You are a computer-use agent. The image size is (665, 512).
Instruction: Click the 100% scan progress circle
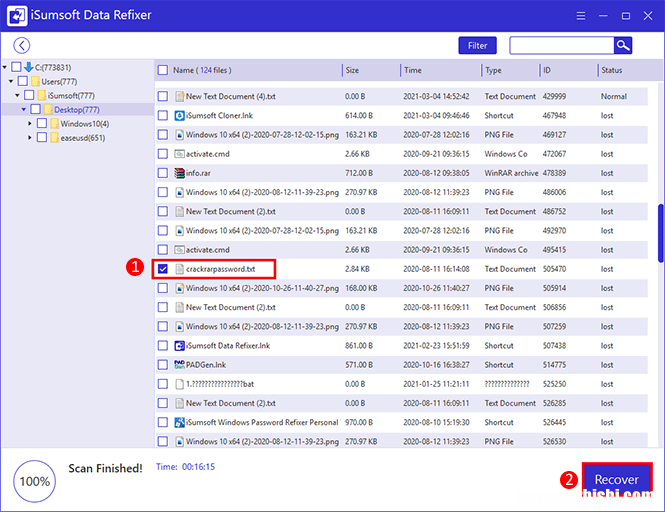[x=34, y=481]
